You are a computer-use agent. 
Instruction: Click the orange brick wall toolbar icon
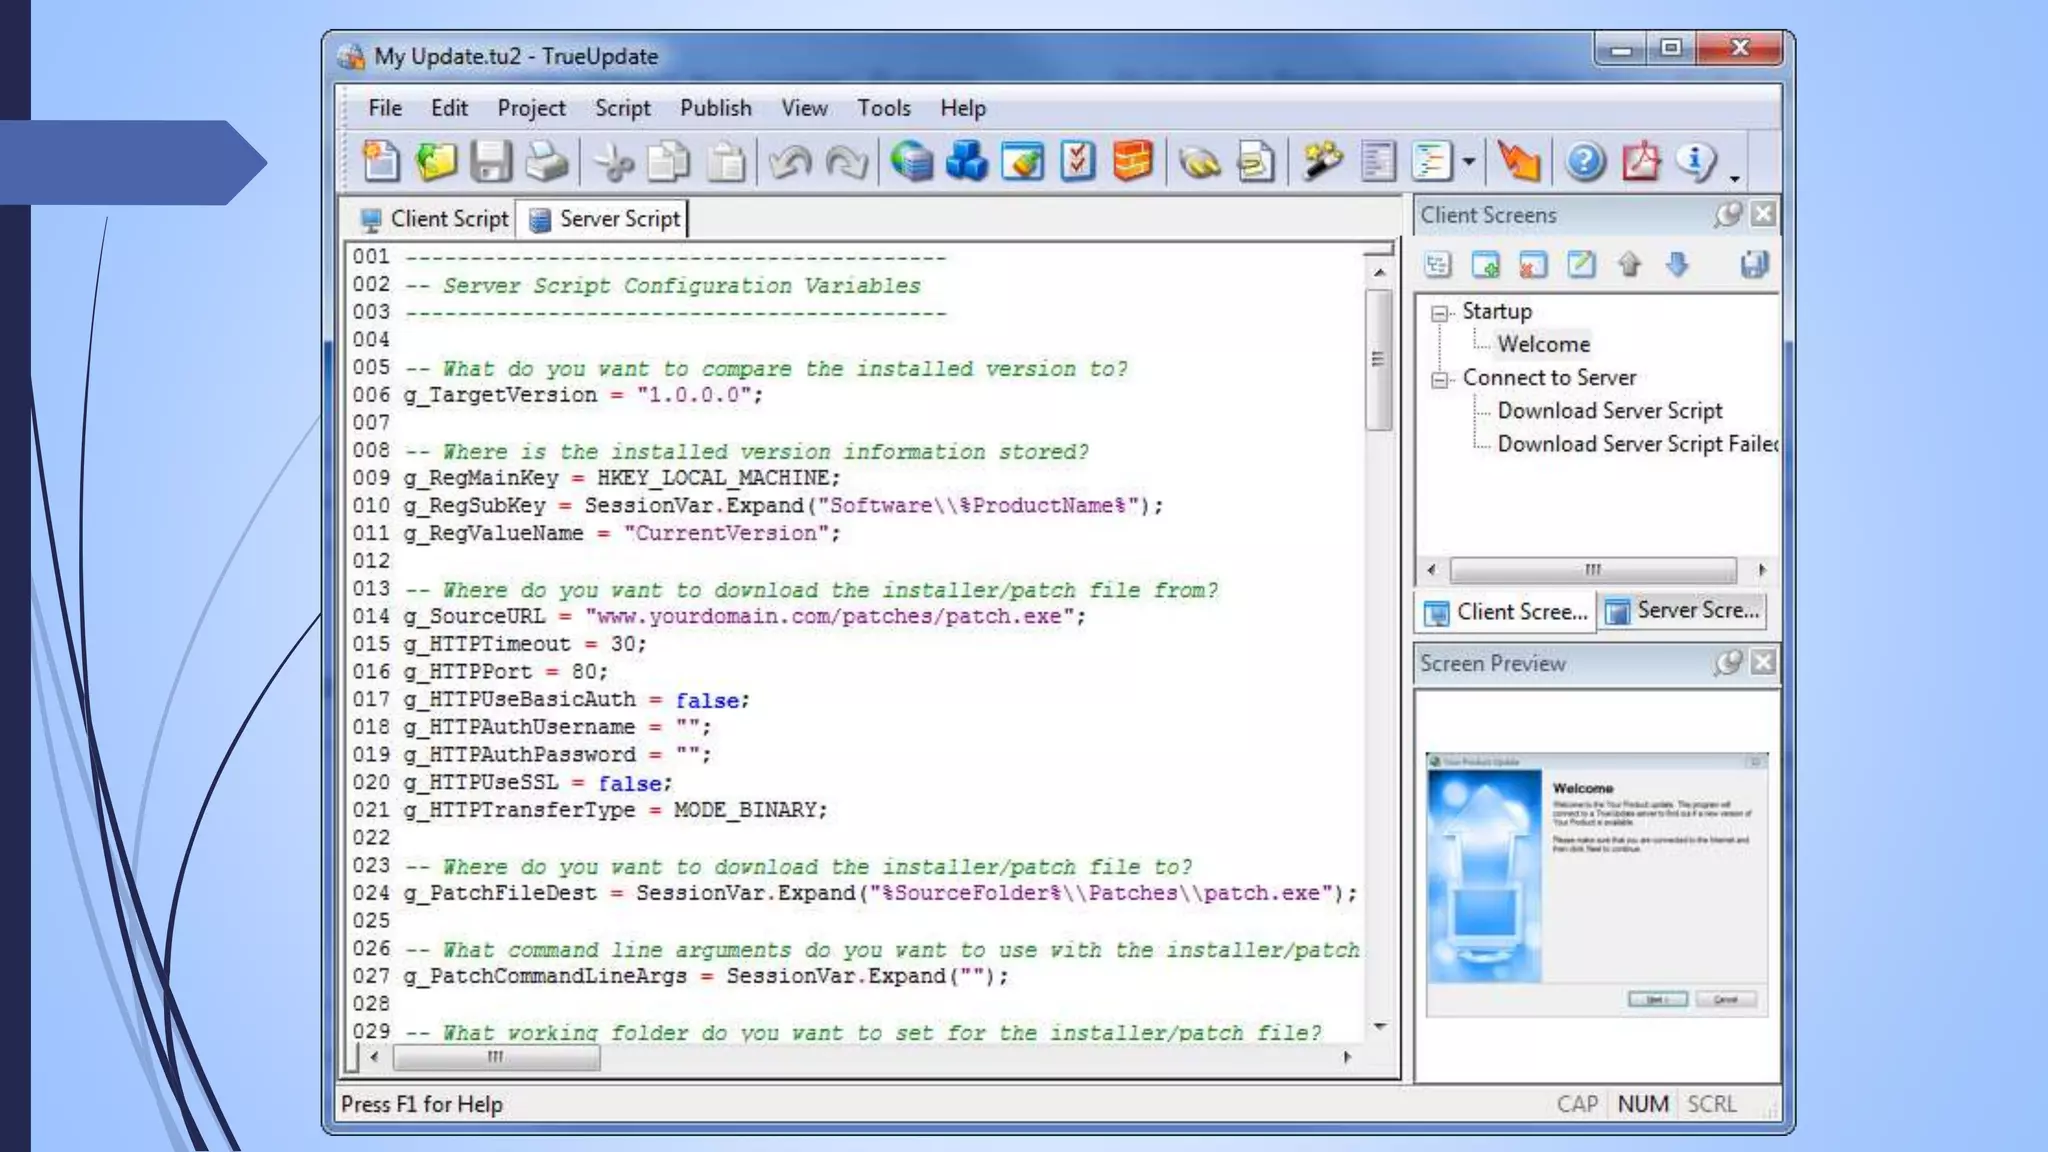[x=1132, y=161]
